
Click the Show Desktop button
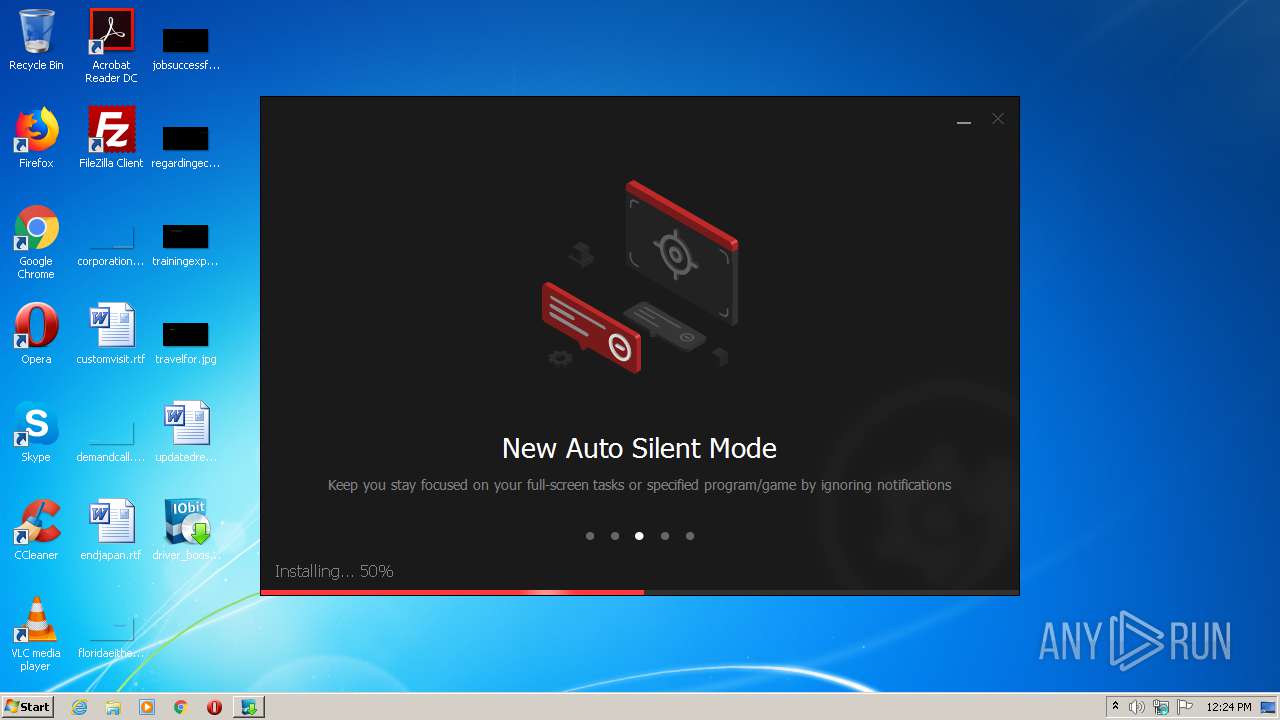(1270, 707)
